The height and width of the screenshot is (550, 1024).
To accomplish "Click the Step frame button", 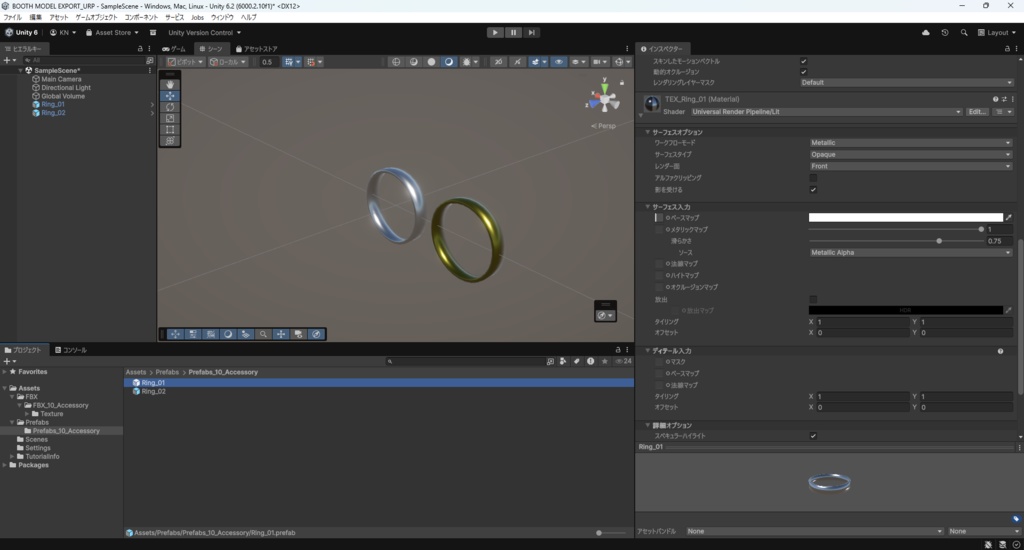I will pyautogui.click(x=532, y=32).
